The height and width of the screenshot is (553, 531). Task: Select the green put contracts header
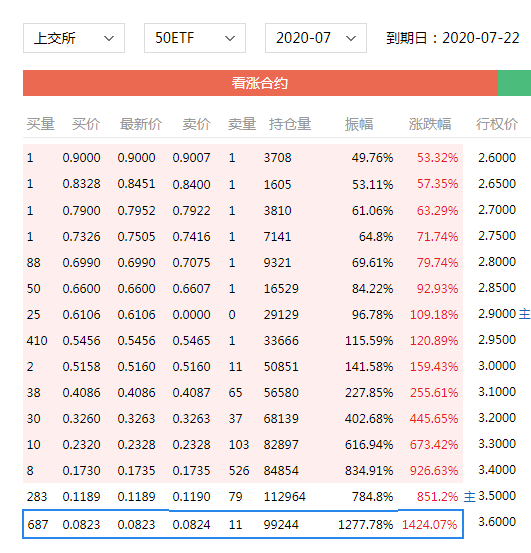514,83
